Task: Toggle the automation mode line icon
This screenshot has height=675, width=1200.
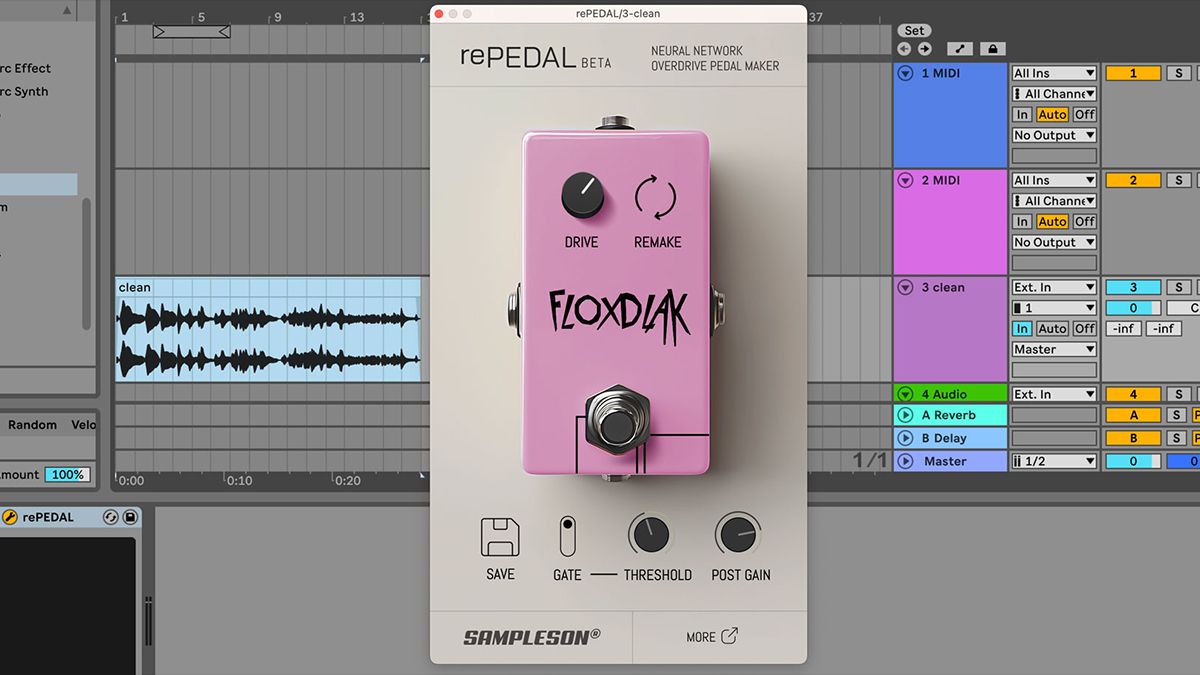Action: pos(960,48)
